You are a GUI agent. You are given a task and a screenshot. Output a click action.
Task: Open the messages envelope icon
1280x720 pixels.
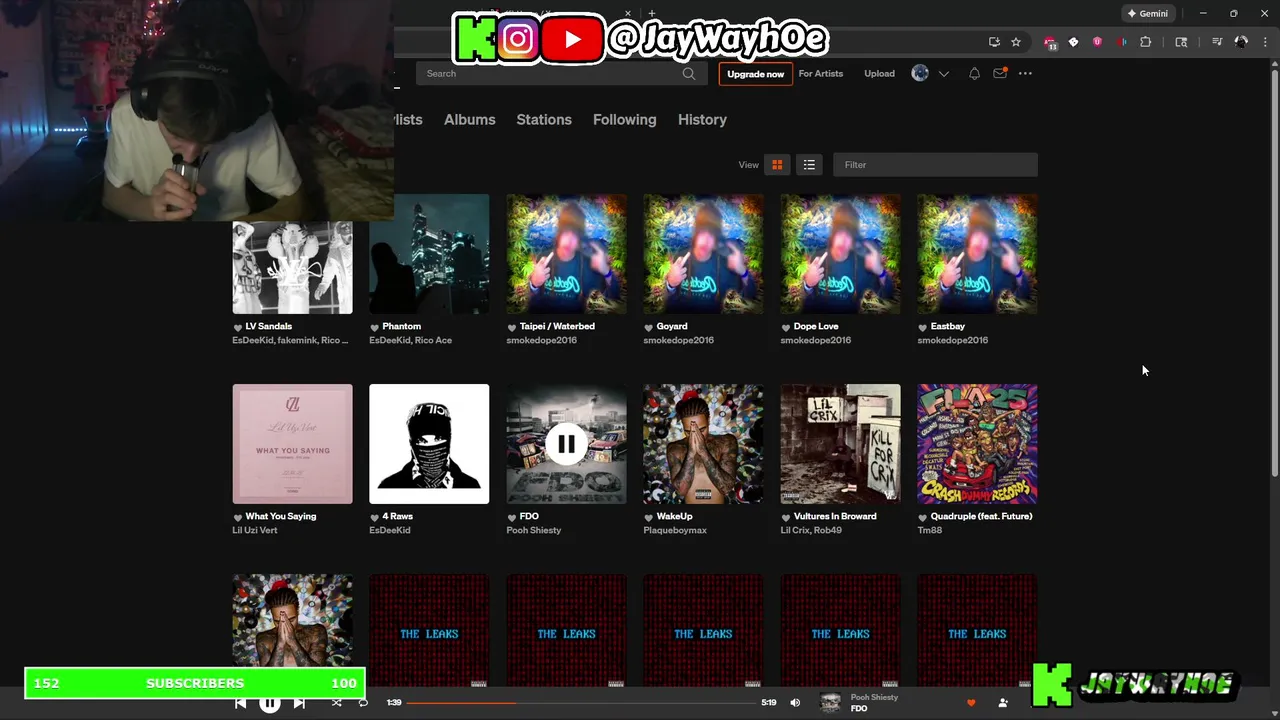1000,73
